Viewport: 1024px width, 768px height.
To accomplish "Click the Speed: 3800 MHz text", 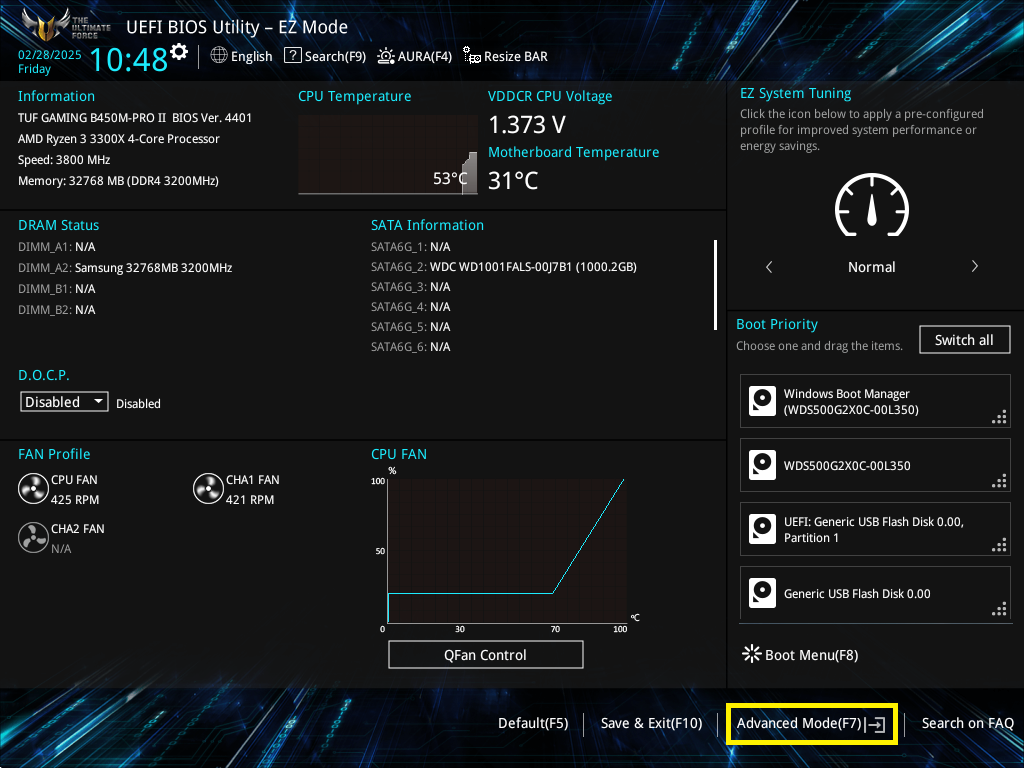I will (64, 159).
